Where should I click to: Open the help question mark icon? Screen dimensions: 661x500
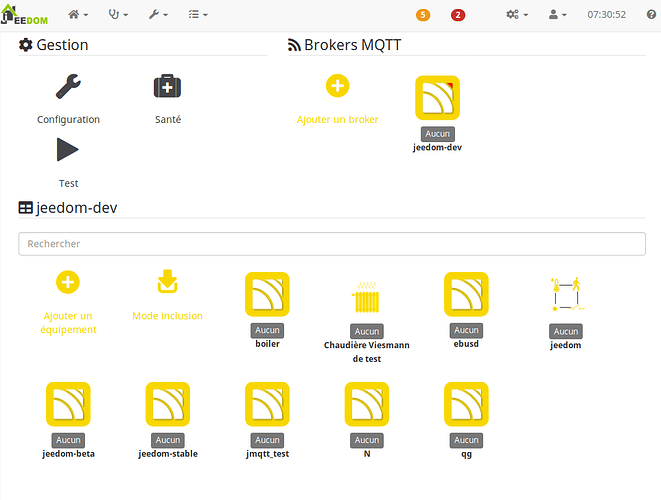click(x=651, y=15)
